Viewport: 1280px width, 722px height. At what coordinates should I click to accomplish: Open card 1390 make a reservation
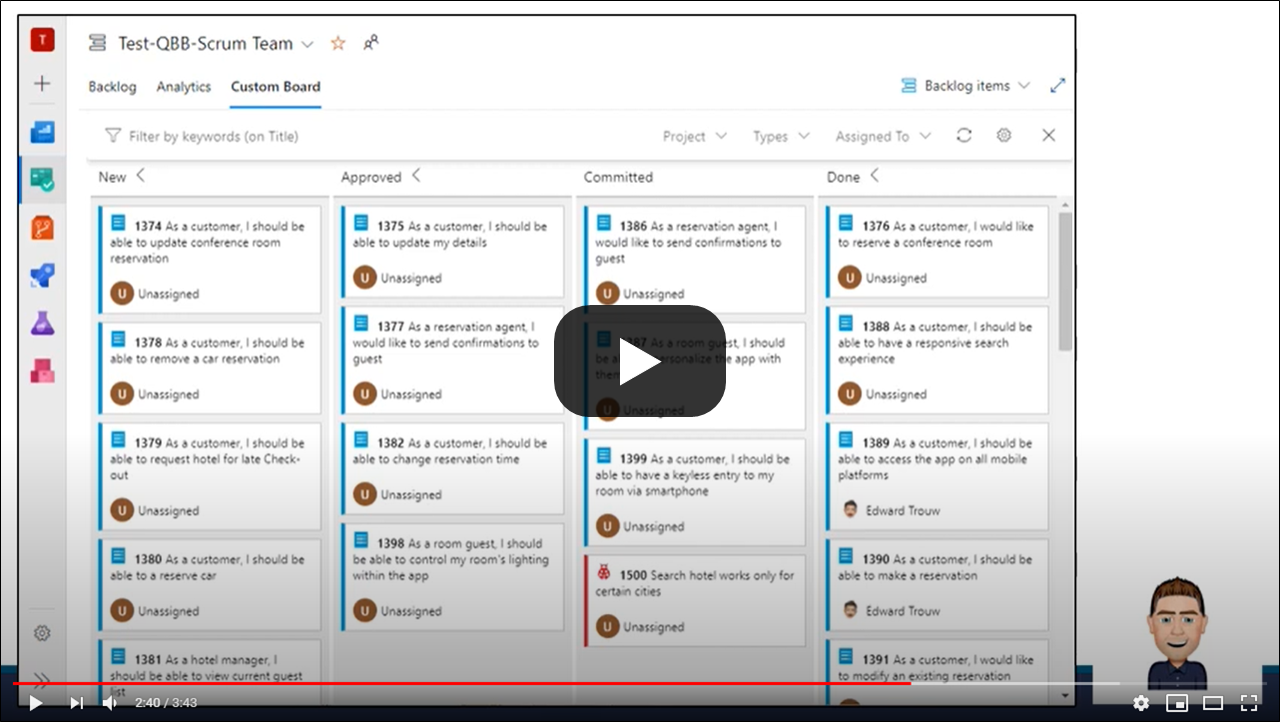(x=937, y=585)
